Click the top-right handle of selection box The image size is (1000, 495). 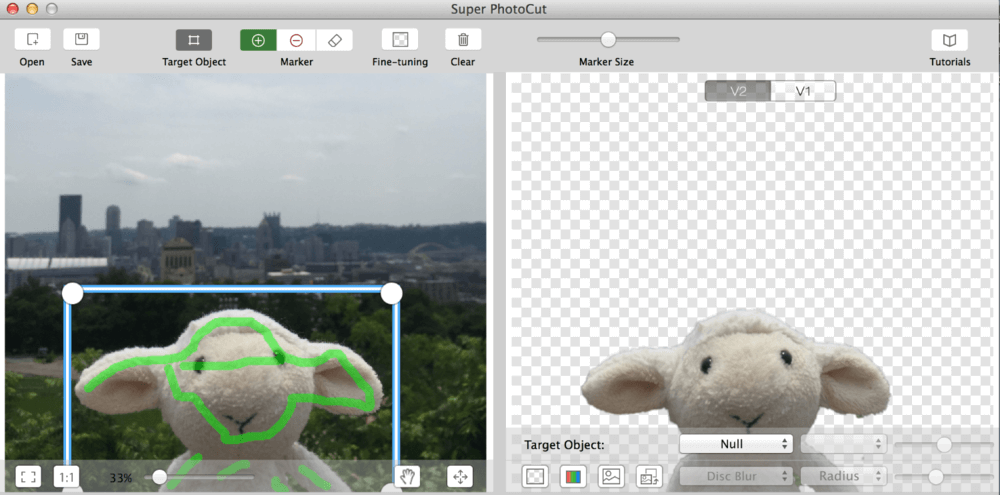click(392, 293)
